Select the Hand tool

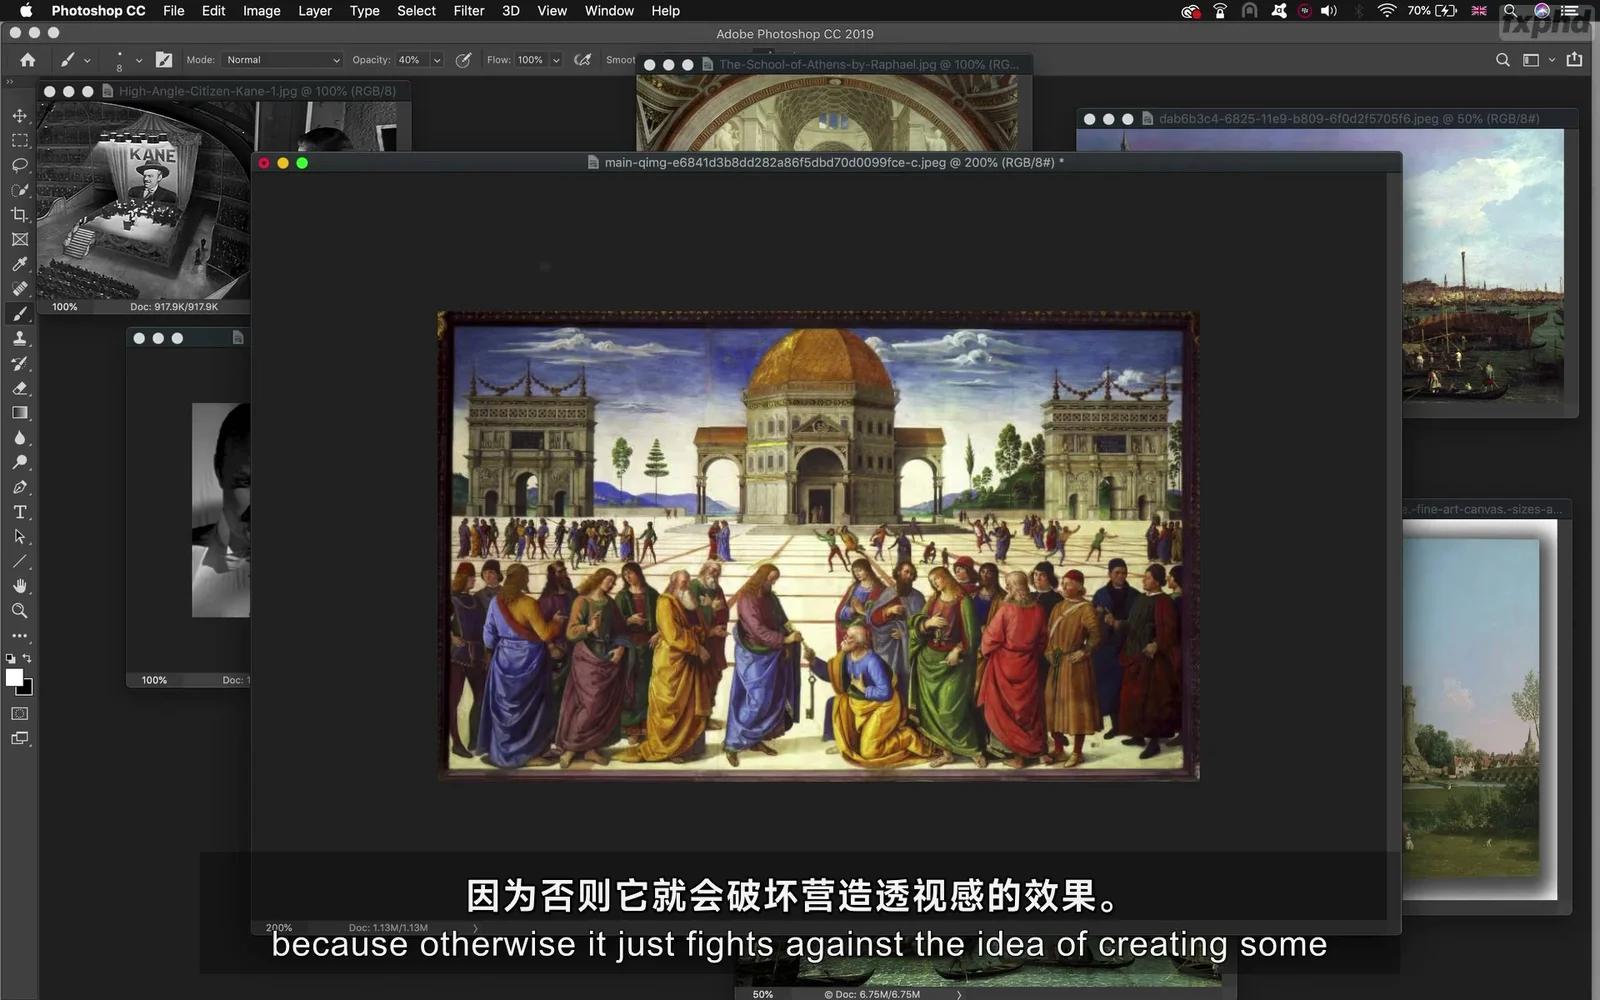tap(19, 586)
